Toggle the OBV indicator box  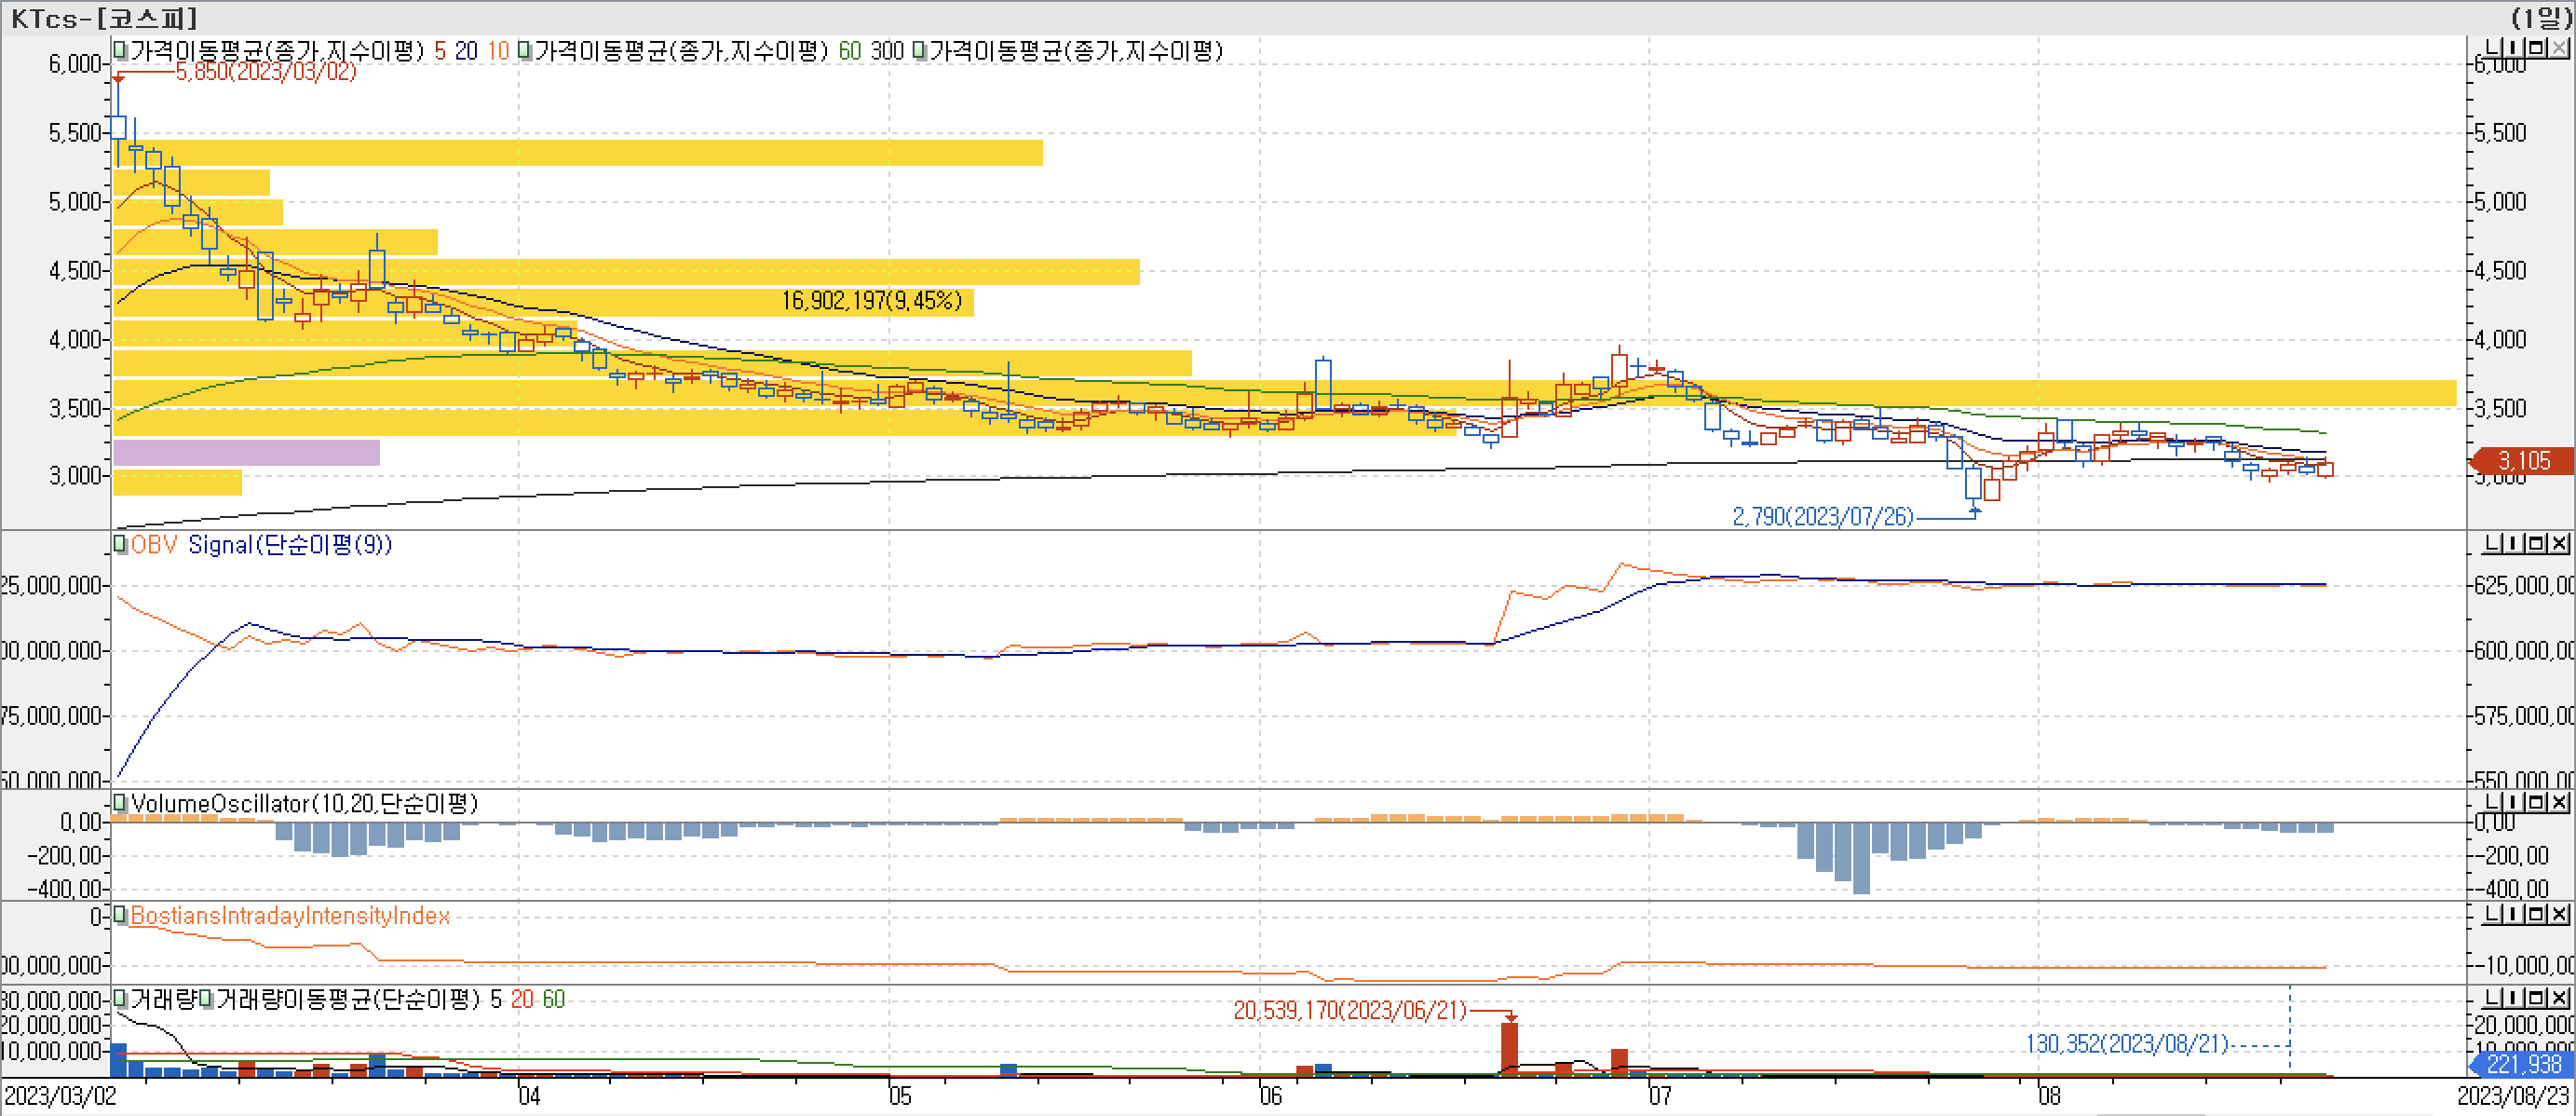[x=120, y=544]
